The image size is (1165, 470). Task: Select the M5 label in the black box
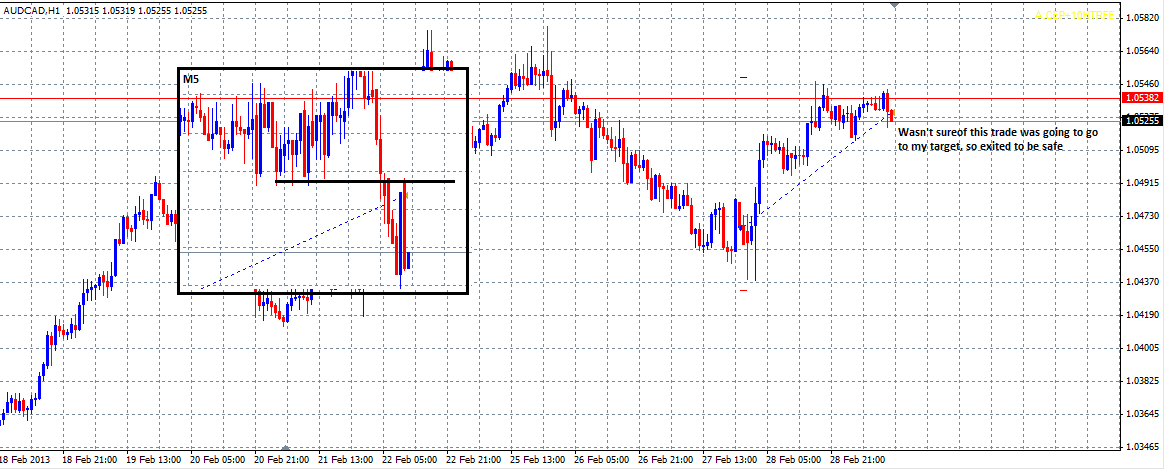pos(190,77)
